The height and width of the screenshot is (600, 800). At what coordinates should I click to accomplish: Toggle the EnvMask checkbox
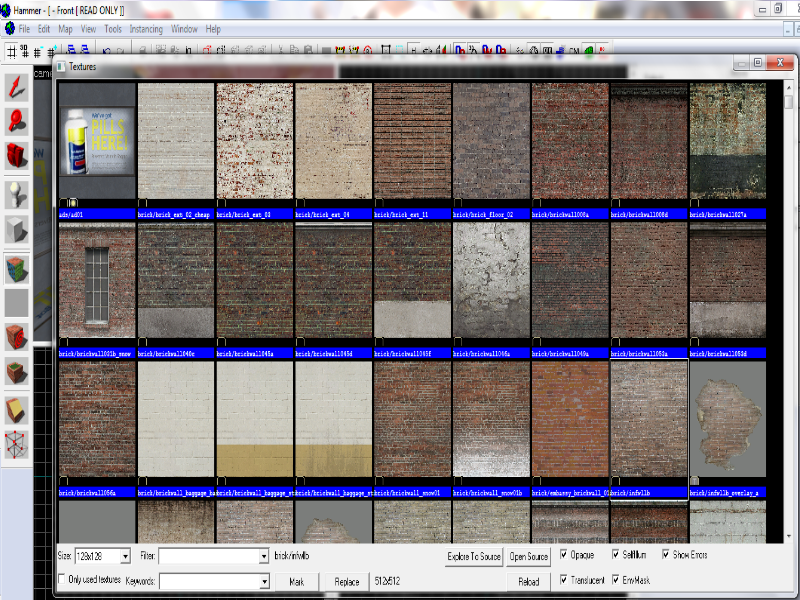pos(615,580)
